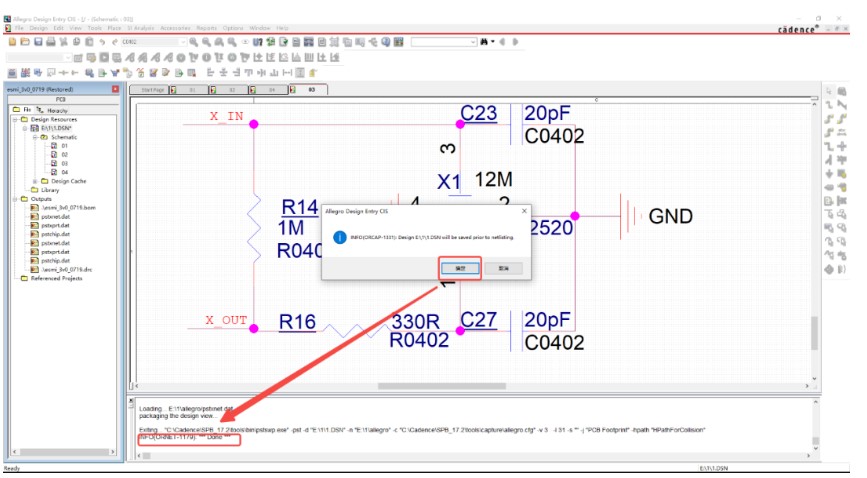This screenshot has width=867, height=478.
Task: Click the PCB header in project panel
Action: (x=61, y=100)
